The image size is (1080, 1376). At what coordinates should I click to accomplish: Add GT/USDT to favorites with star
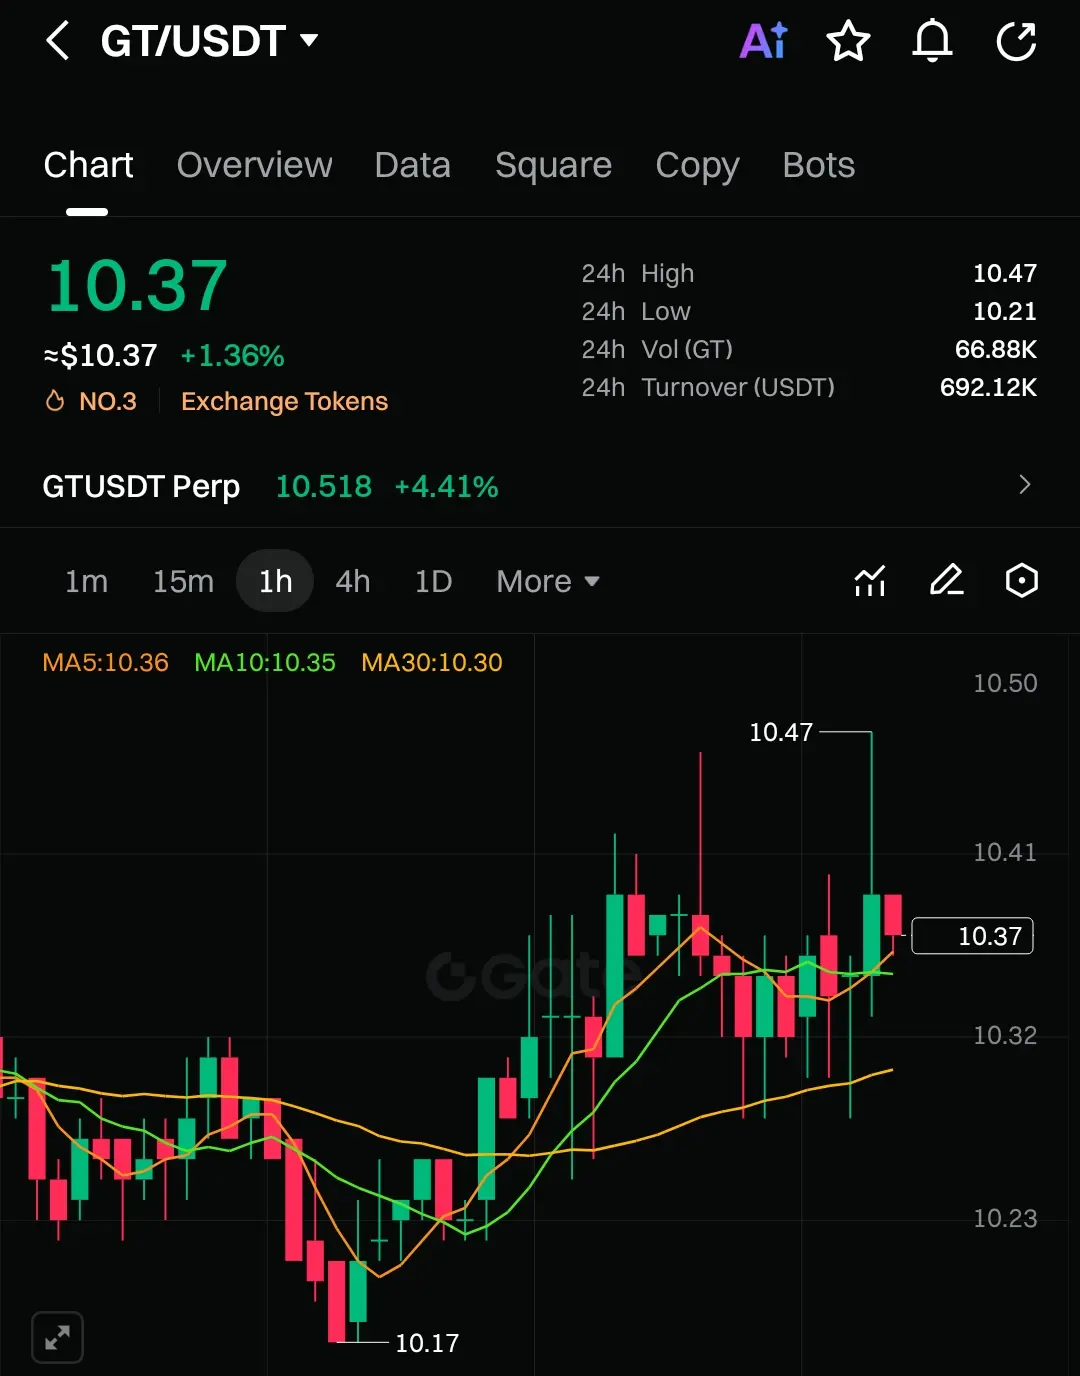(848, 41)
